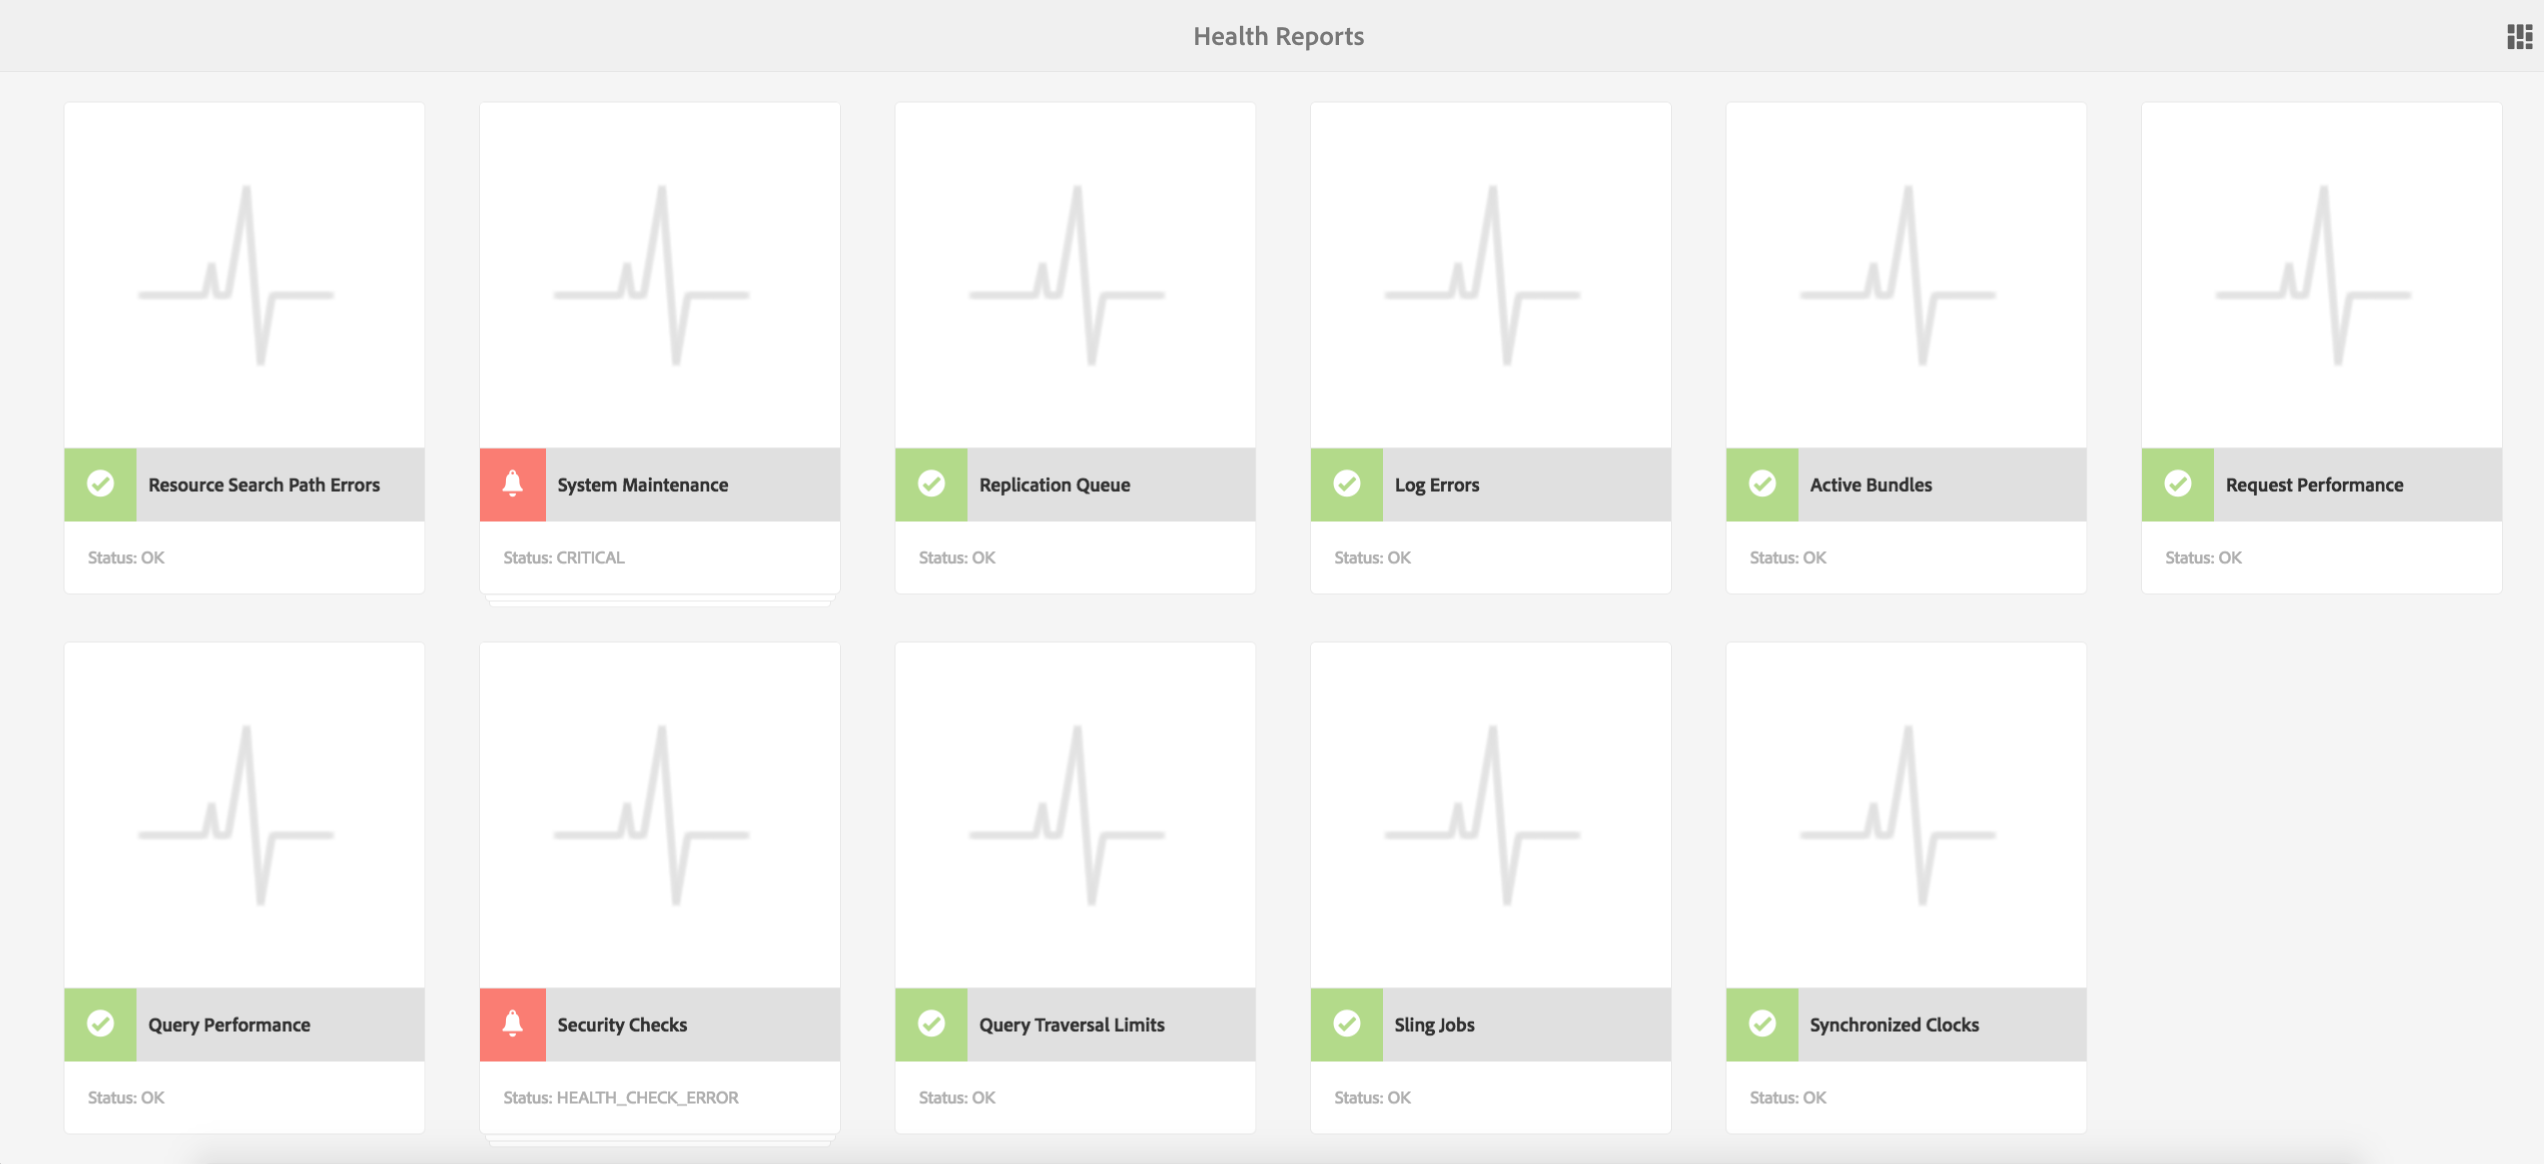Click green checkmark icon on Sling Jobs
The height and width of the screenshot is (1164, 2544).
(1347, 1024)
